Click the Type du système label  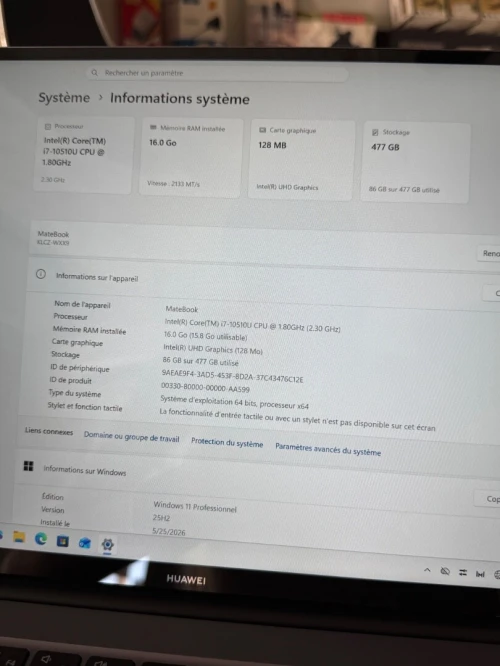click(x=75, y=393)
